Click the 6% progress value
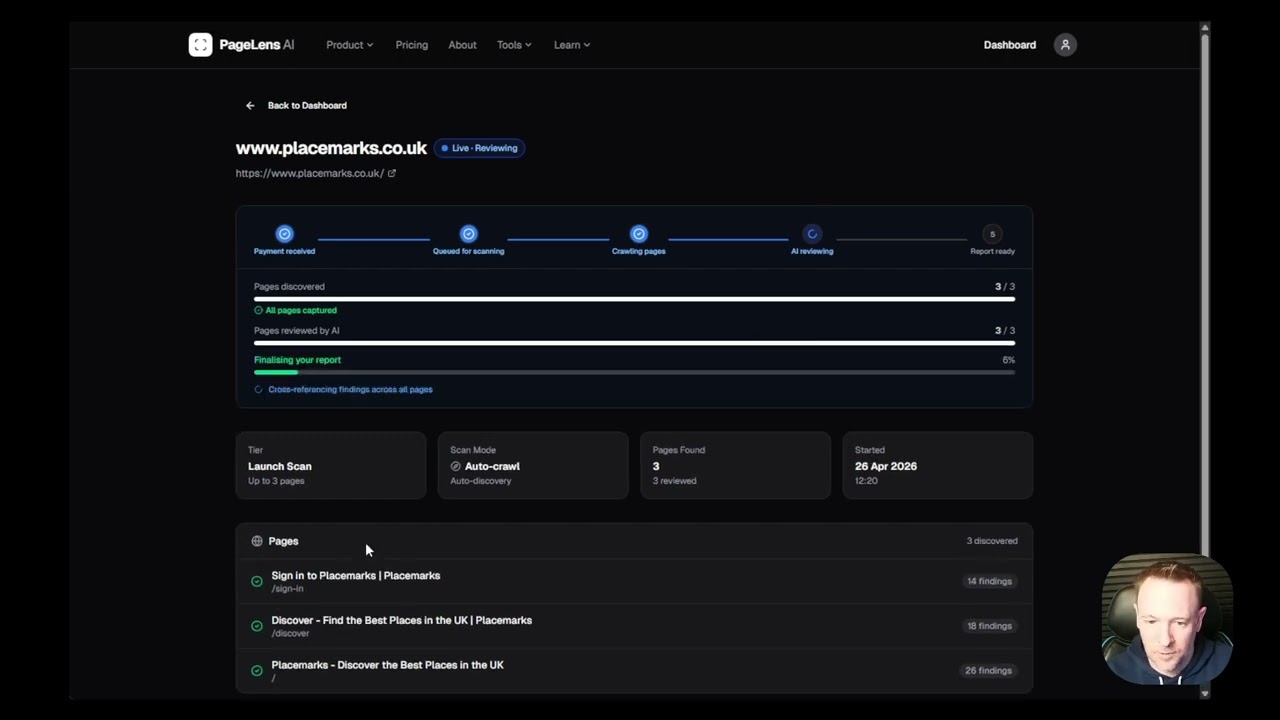 [1008, 360]
